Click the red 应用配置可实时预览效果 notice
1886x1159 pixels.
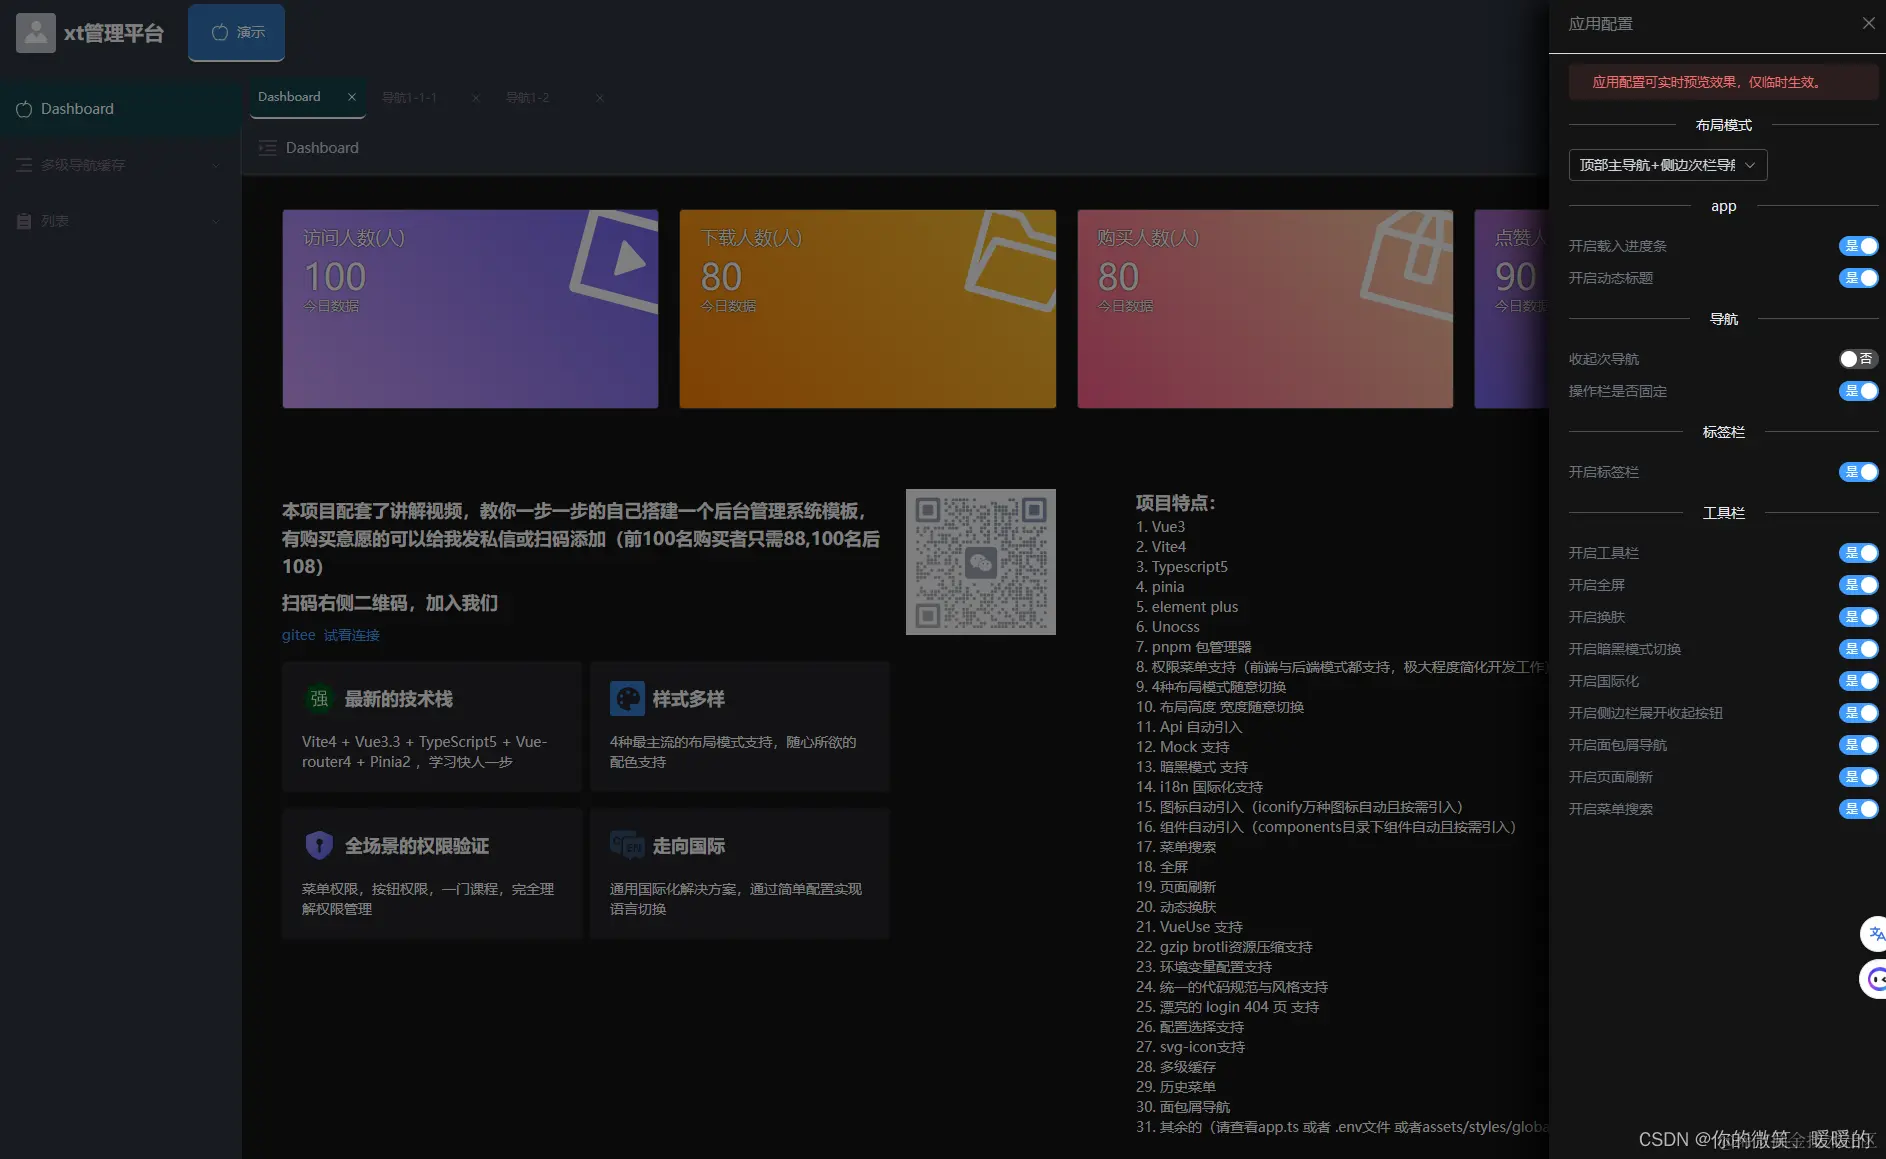[1723, 82]
